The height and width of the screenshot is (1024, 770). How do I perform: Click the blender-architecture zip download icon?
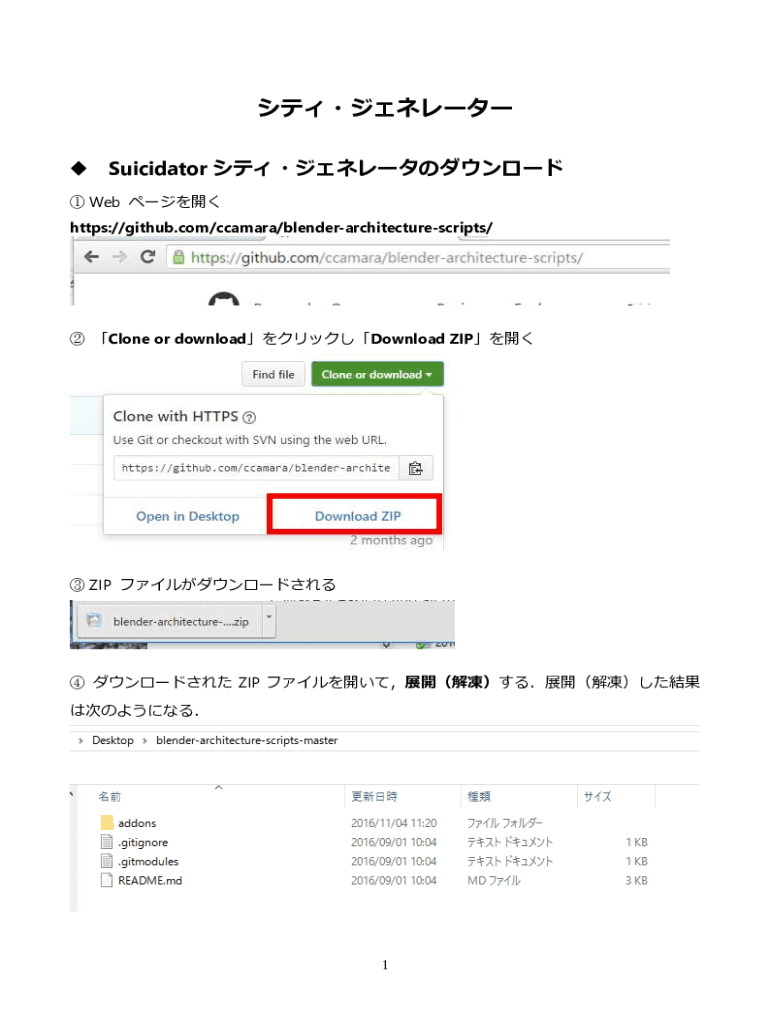point(93,620)
